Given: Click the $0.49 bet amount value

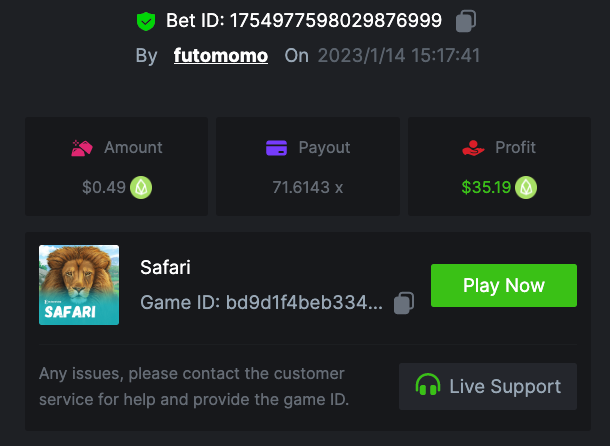Looking at the screenshot, I should 104,187.
